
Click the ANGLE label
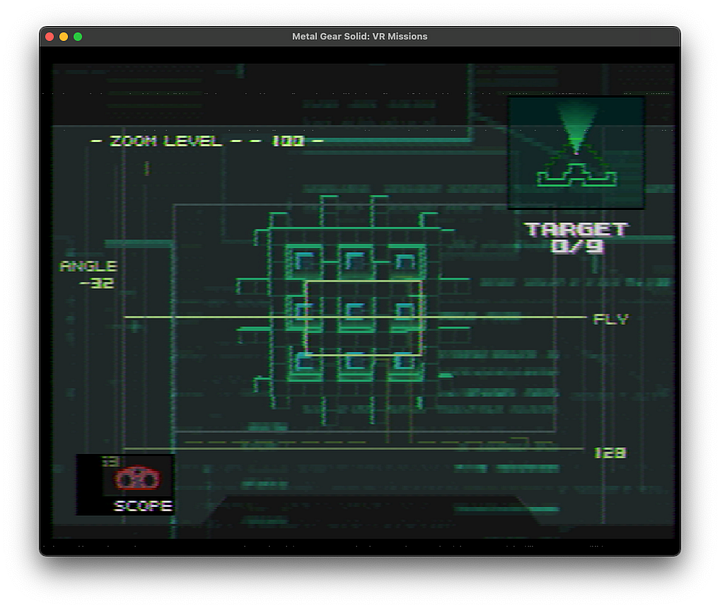(89, 266)
